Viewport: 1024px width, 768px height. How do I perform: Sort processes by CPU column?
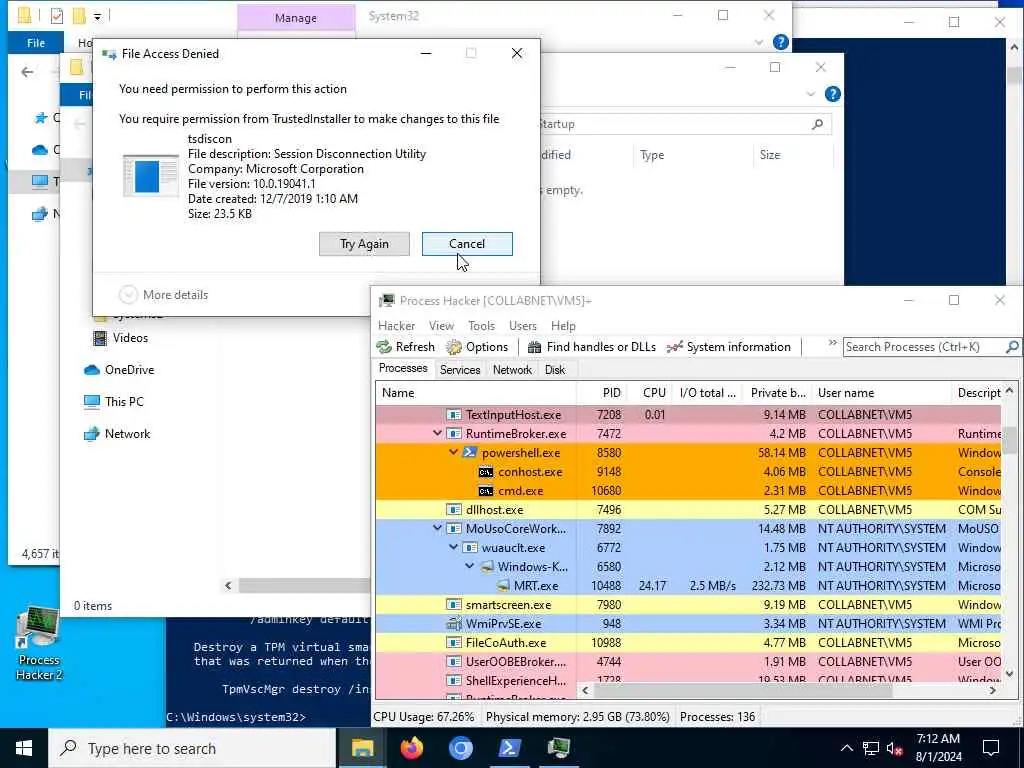(649, 392)
